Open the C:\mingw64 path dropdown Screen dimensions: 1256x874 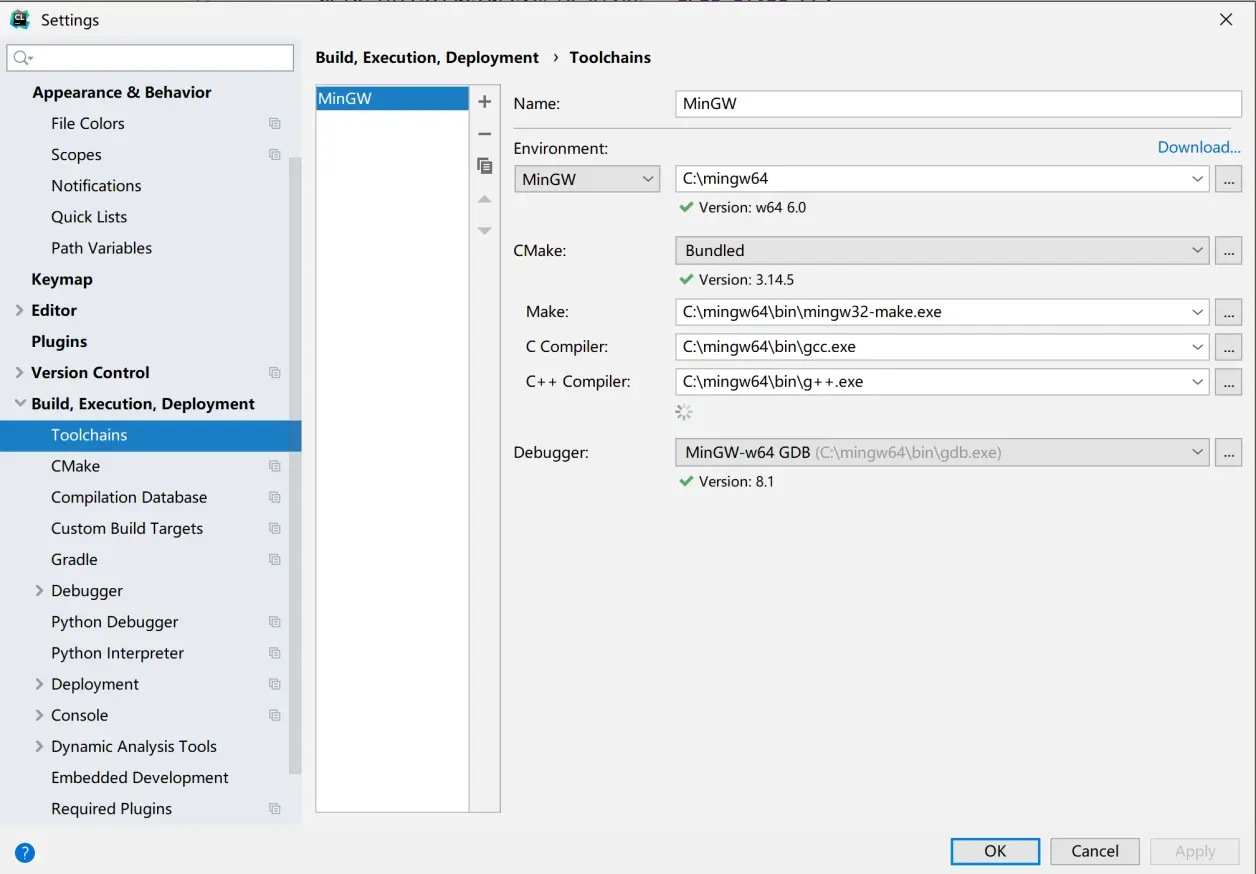pyautogui.click(x=1198, y=179)
